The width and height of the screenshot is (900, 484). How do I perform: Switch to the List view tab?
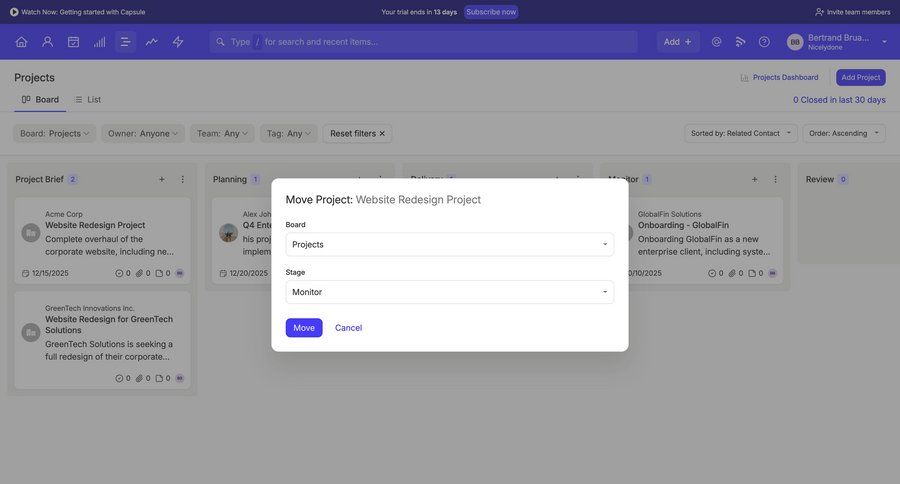coord(88,100)
